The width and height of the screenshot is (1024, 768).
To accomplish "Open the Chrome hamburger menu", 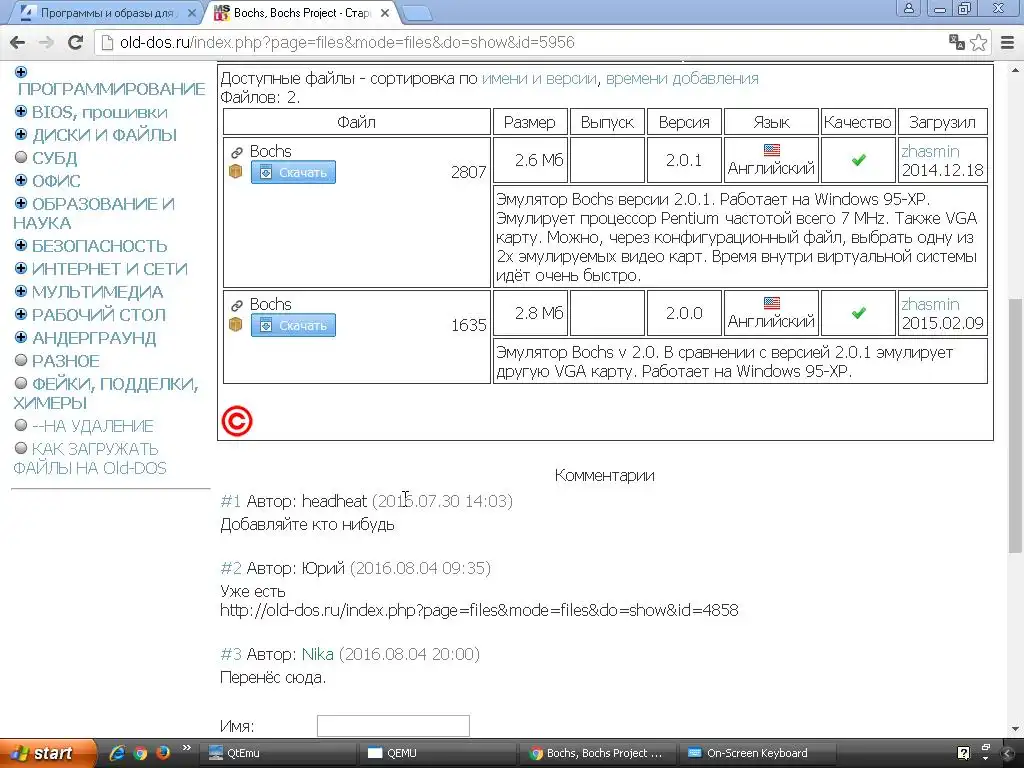I will (1008, 42).
